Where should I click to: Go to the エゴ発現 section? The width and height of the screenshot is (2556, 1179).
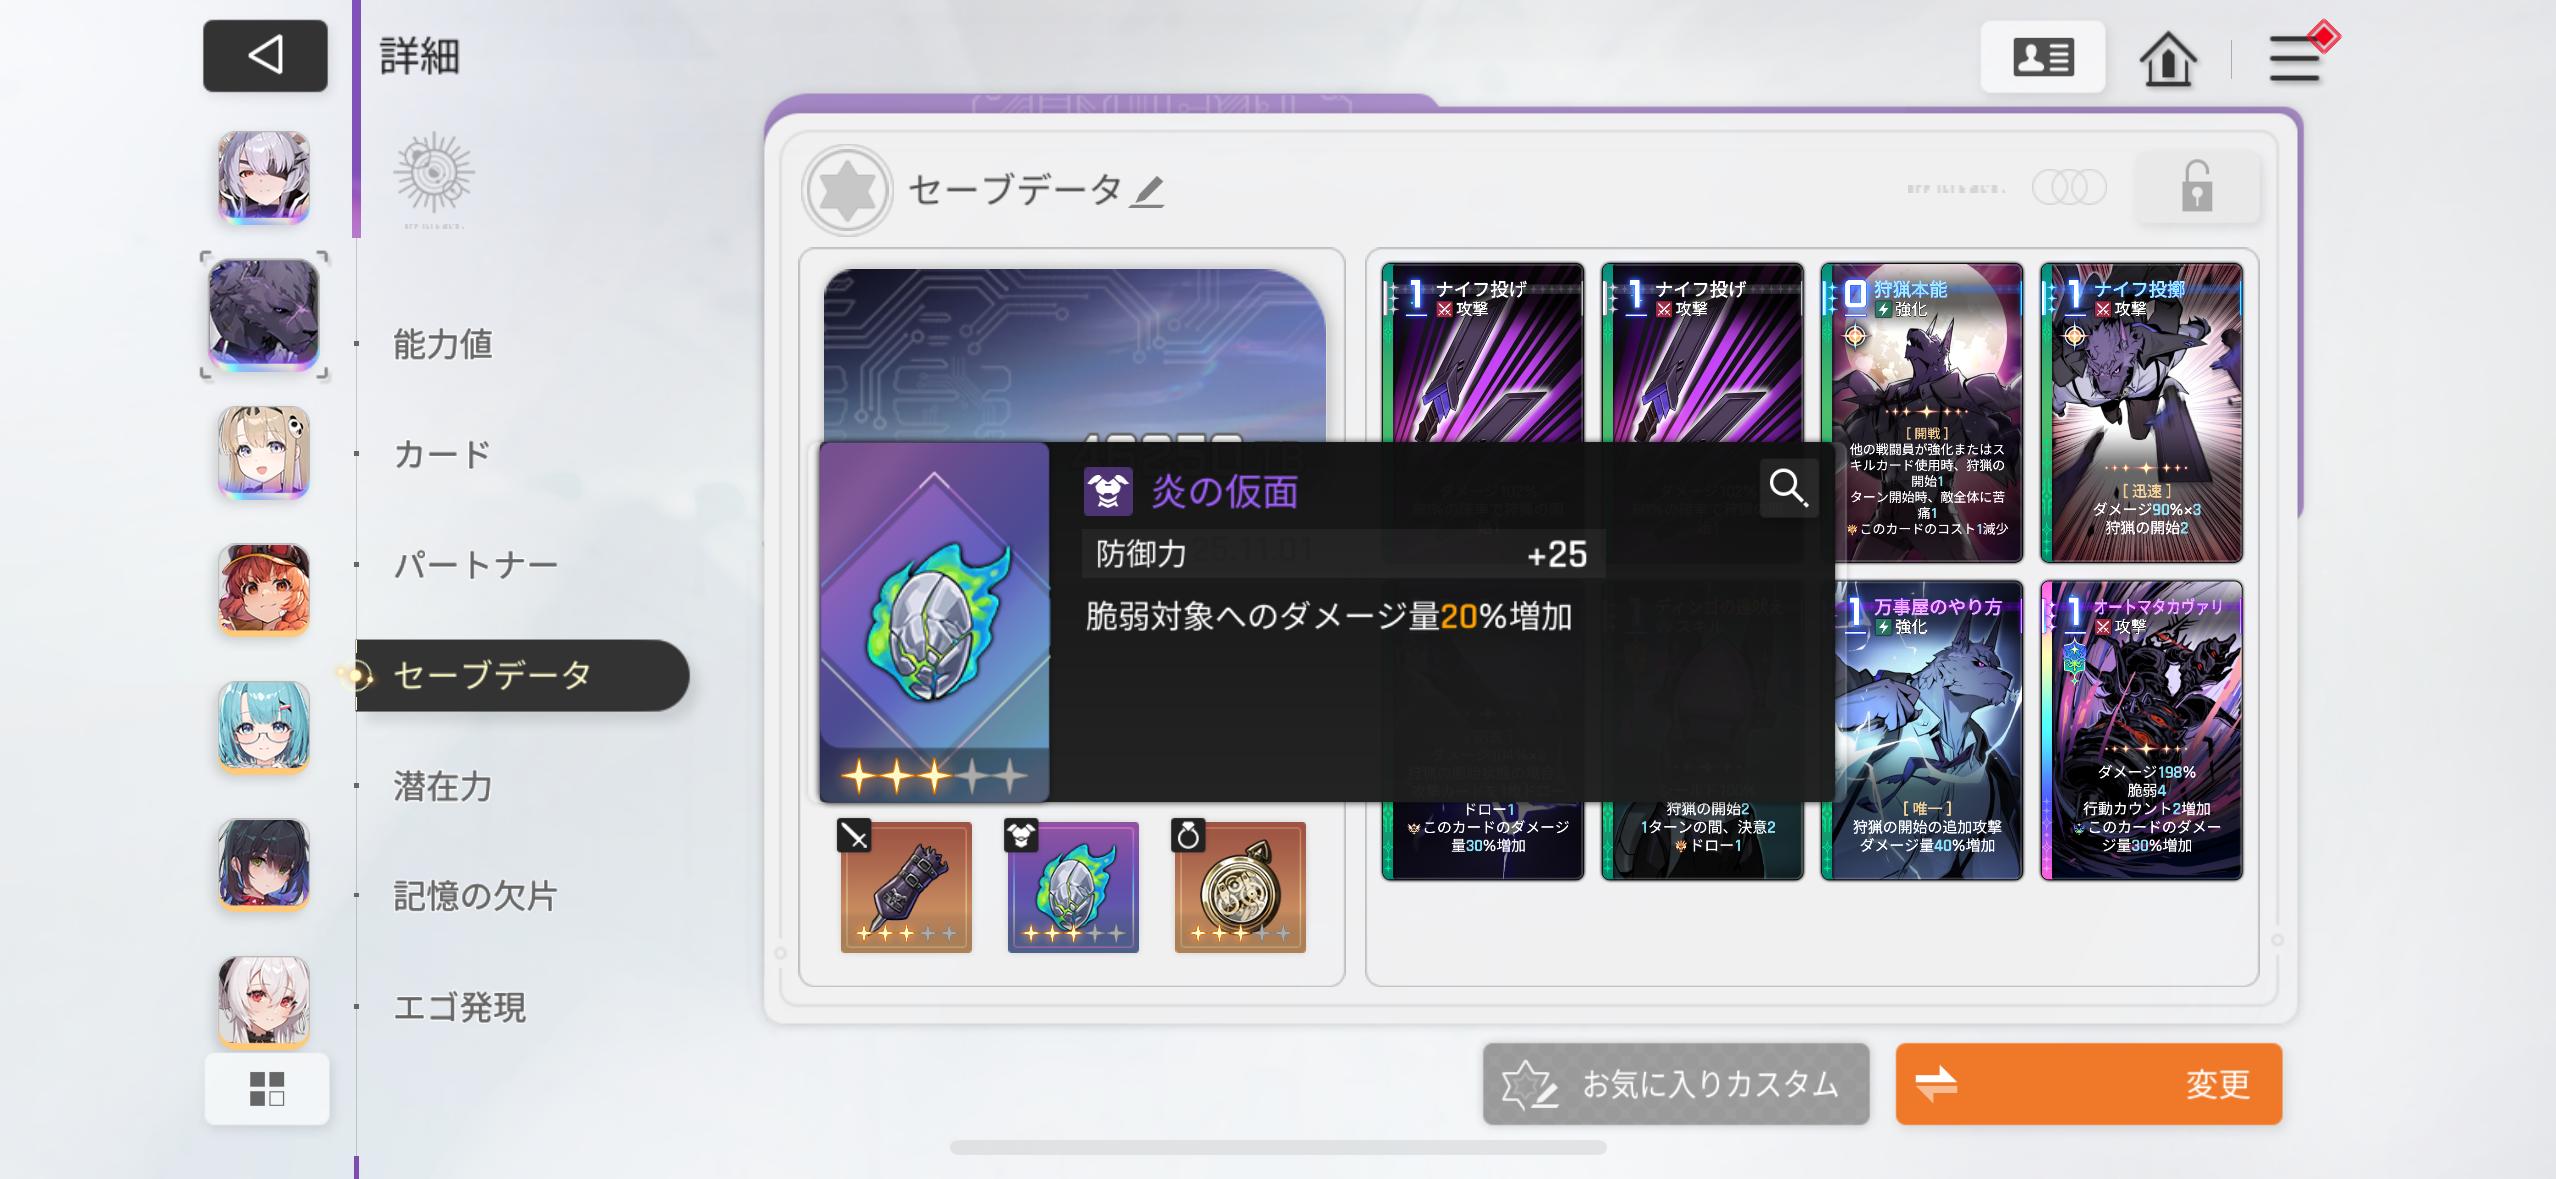pos(460,1007)
